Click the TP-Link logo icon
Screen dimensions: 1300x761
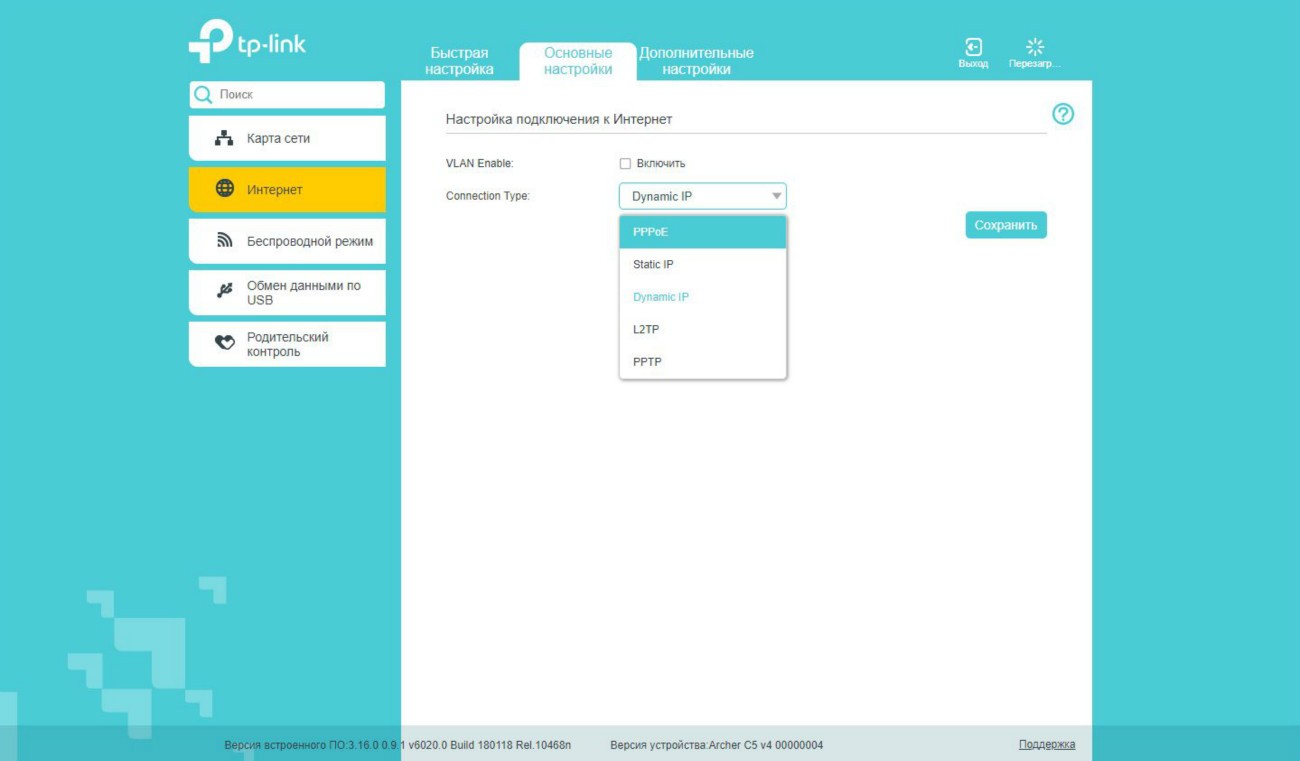tap(210, 42)
